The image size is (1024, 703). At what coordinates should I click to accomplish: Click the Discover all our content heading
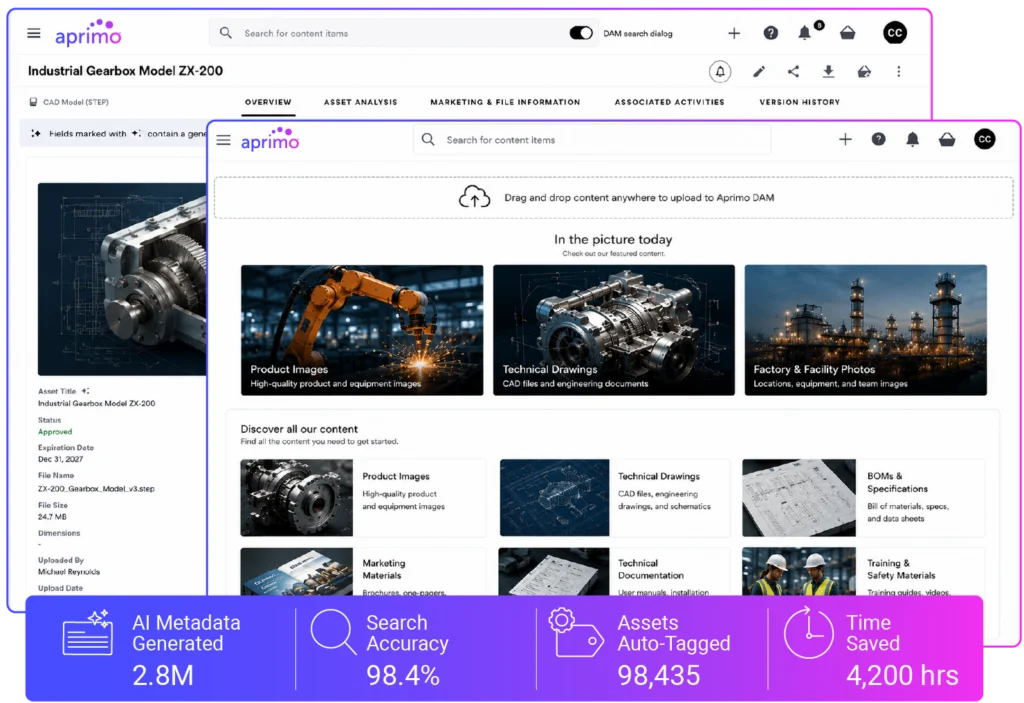pos(299,429)
